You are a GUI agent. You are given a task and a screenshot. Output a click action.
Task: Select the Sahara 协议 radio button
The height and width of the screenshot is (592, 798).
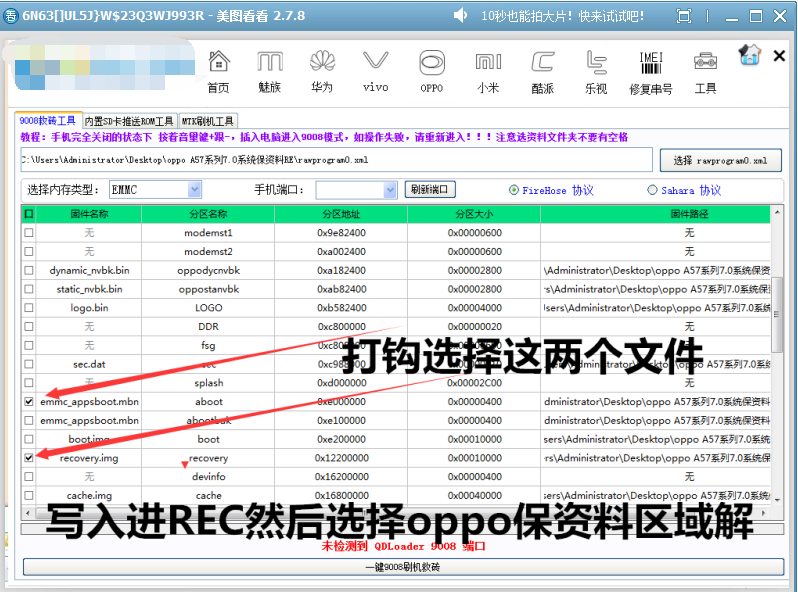pos(652,190)
